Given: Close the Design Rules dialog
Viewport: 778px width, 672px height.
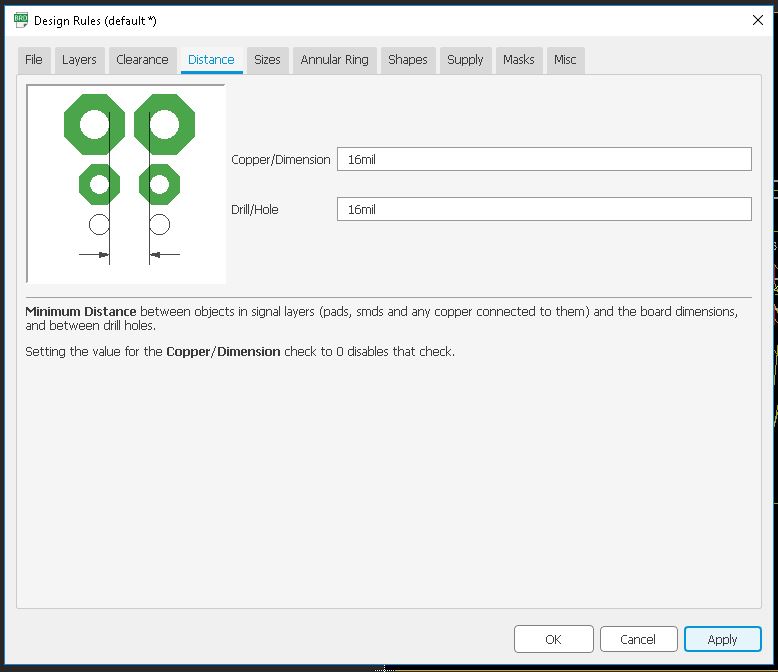Looking at the screenshot, I should pyautogui.click(x=757, y=20).
